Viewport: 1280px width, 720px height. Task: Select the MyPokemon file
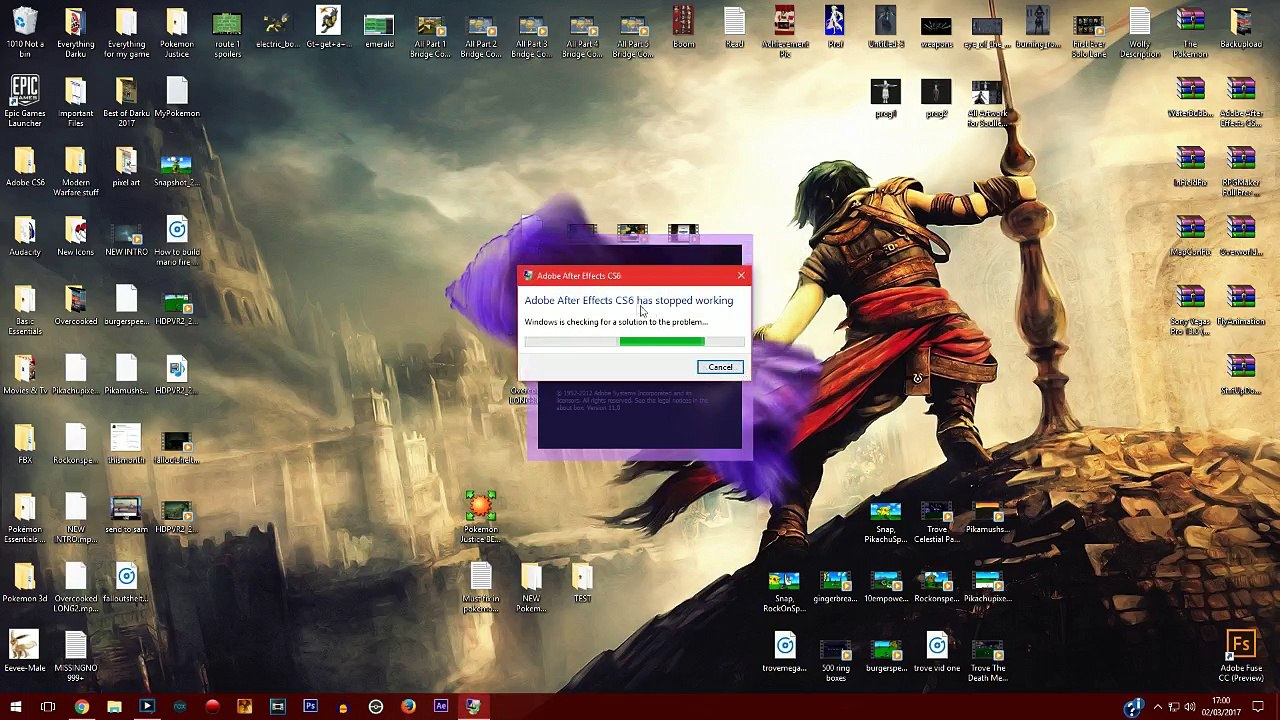tap(177, 96)
